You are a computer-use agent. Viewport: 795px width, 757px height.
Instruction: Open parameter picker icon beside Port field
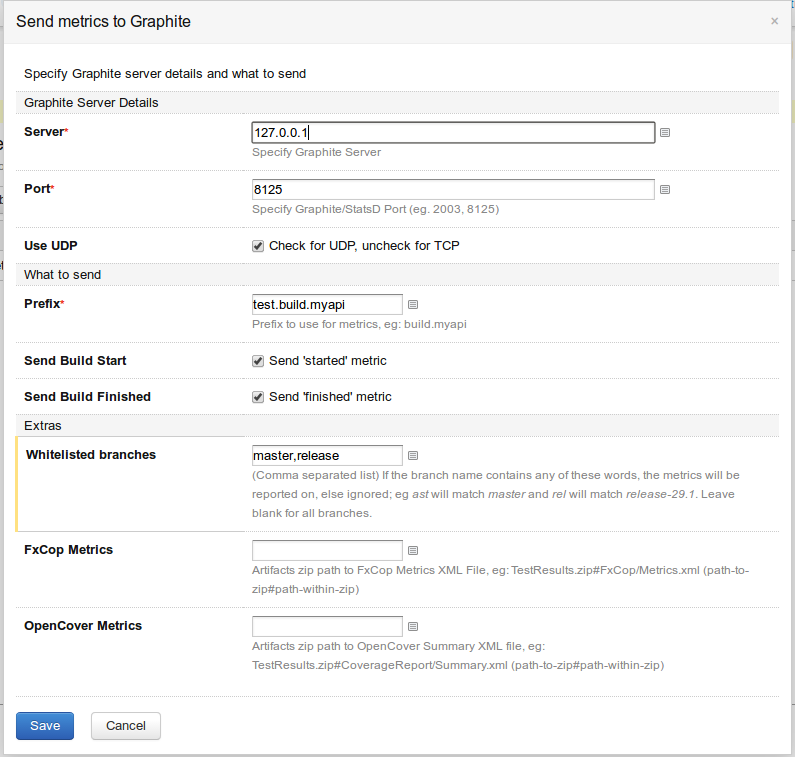(665, 189)
